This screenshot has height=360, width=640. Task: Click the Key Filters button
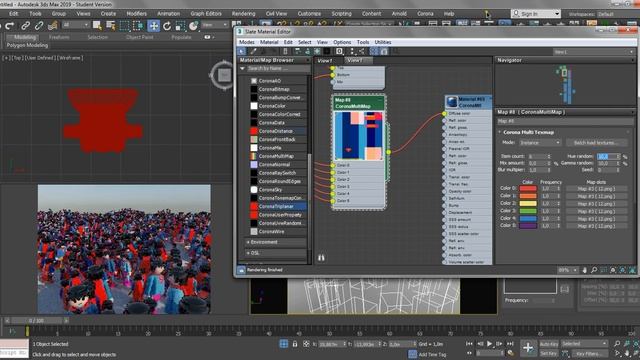[x=589, y=353]
